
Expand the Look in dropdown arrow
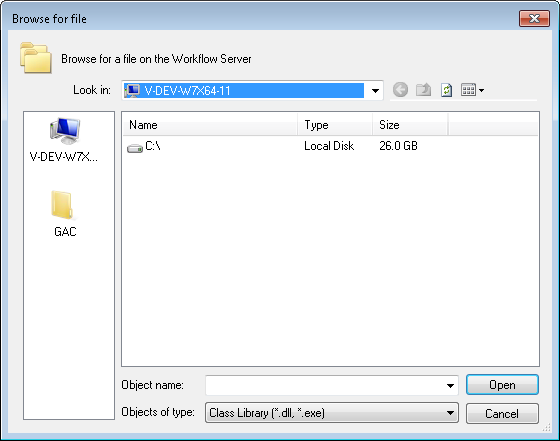pyautogui.click(x=375, y=91)
